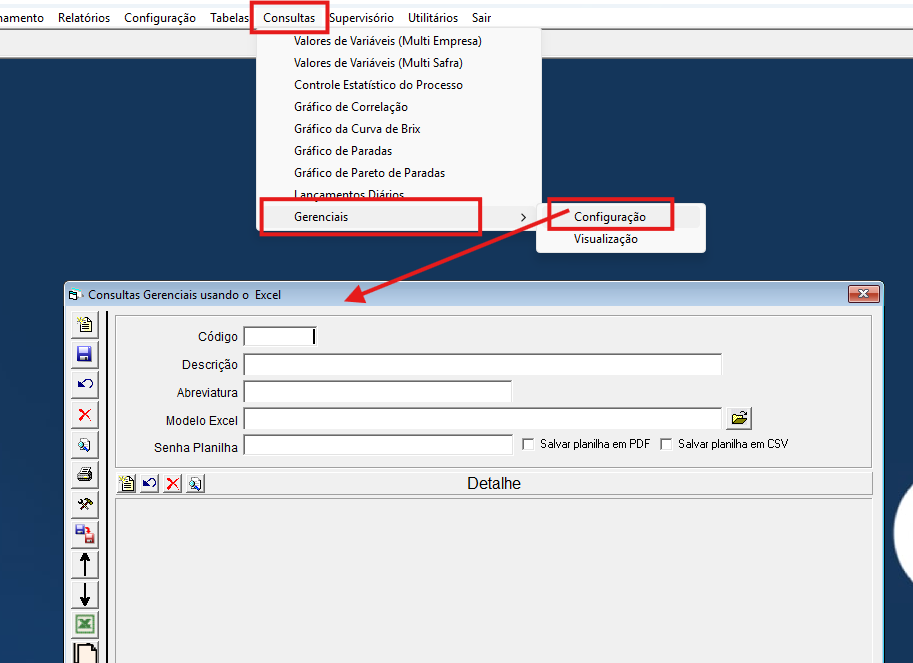
Task: Click the blue floppy disk Save icon
Action: [x=85, y=354]
